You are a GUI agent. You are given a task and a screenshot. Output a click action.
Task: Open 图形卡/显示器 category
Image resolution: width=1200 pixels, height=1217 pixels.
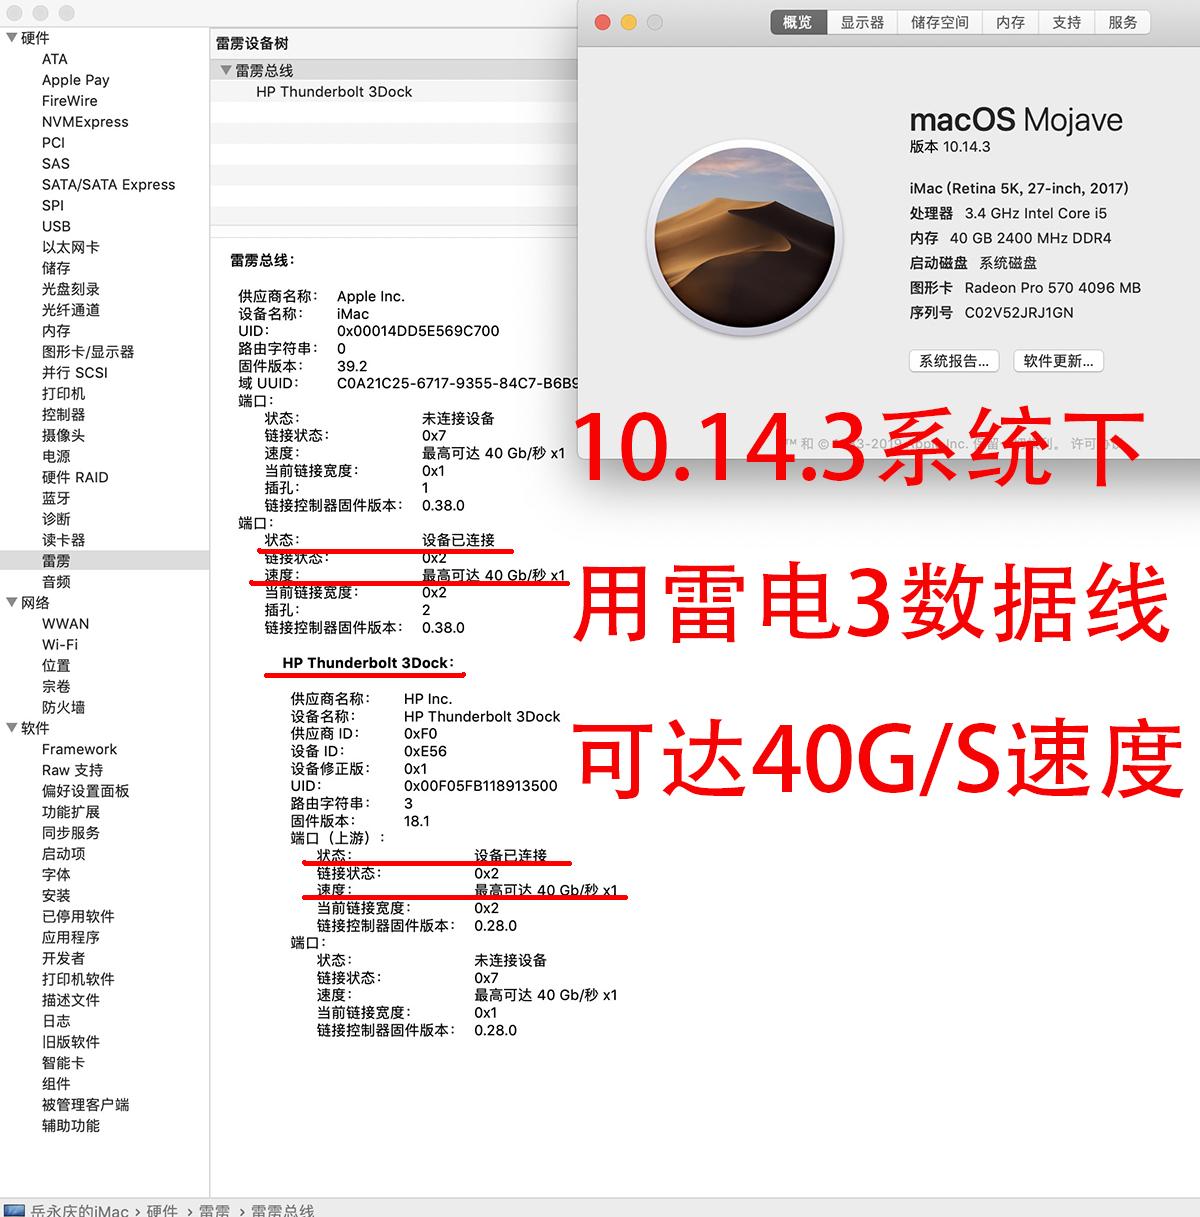88,352
